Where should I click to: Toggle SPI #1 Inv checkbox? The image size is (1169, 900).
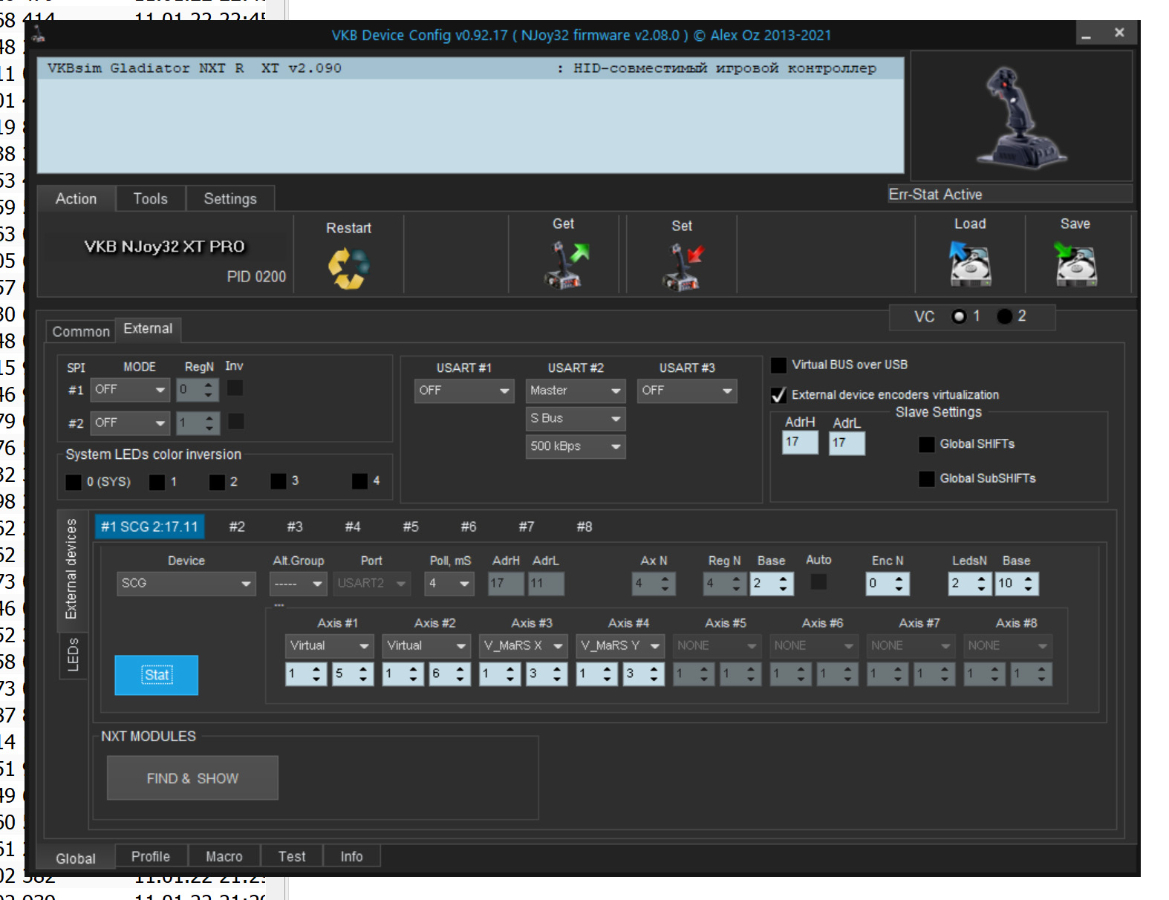[x=235, y=388]
